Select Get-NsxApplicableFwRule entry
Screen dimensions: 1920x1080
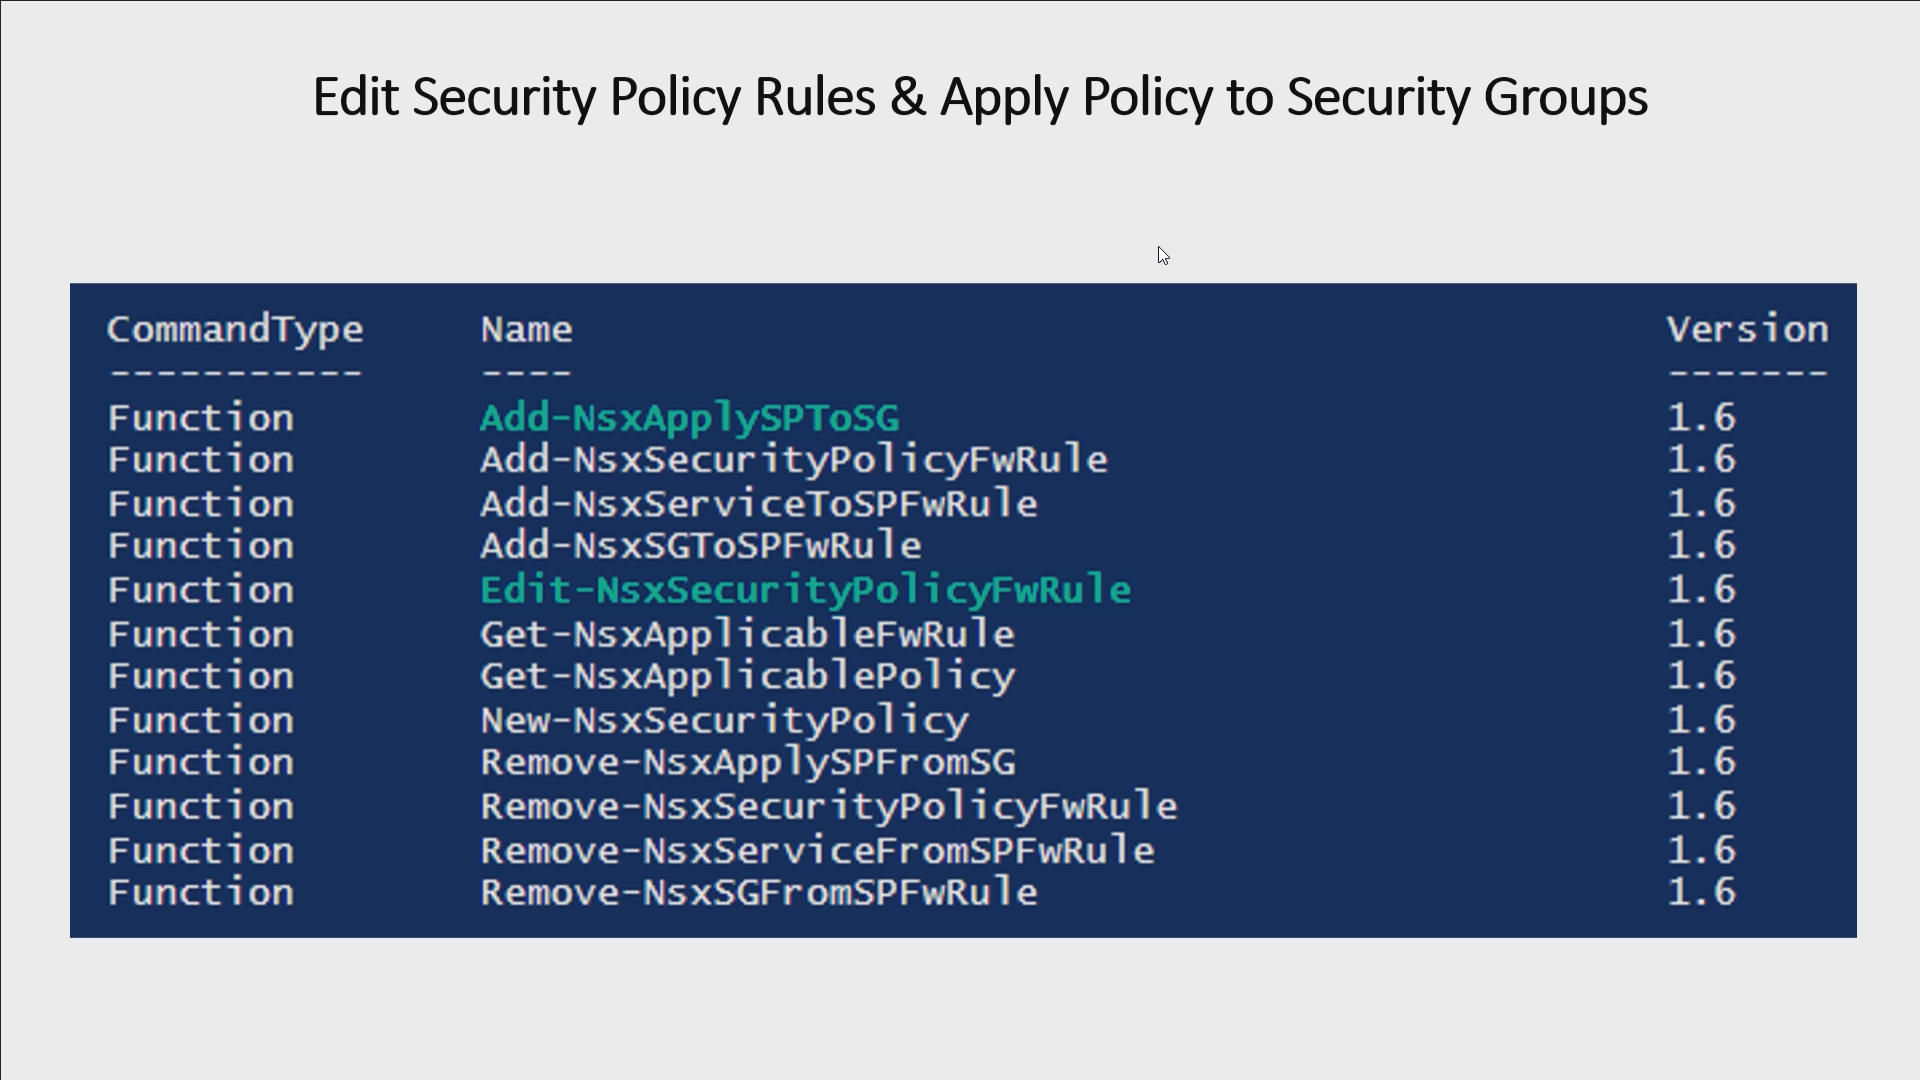746,633
